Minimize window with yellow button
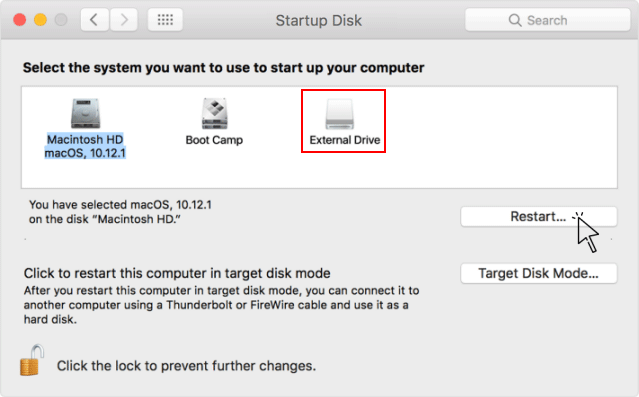The width and height of the screenshot is (639, 397). 40,20
